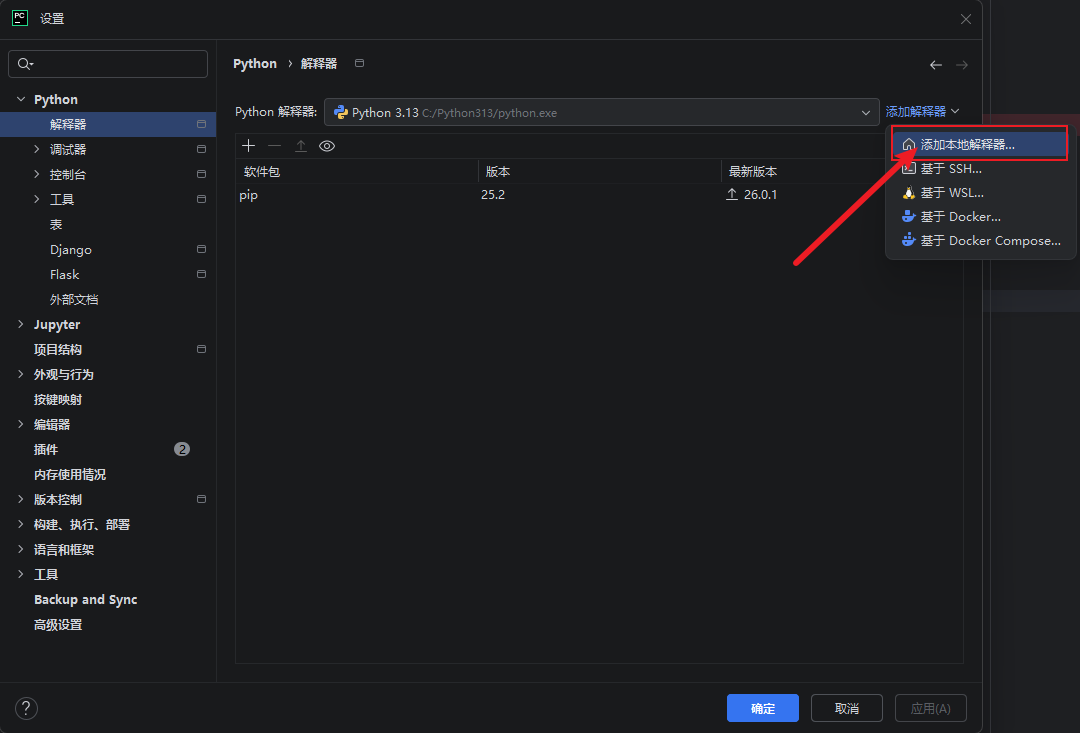The width and height of the screenshot is (1080, 733).
Task: Collapse the Python settings tree node
Action: point(22,100)
